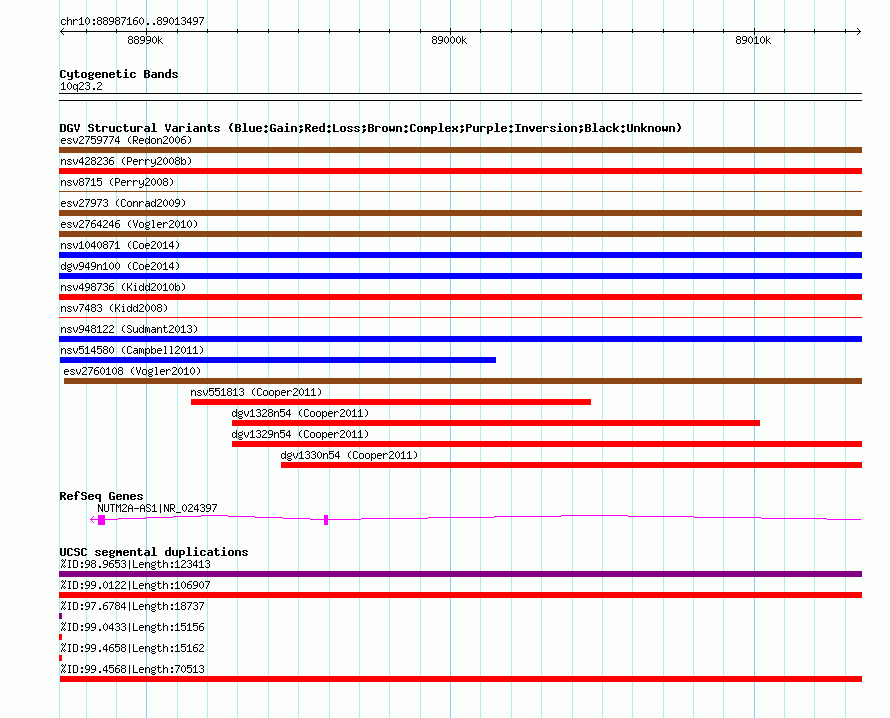This screenshot has width=890, height=718.
Task: Select the blue dgv949n100 gain bar
Action: tap(460, 276)
